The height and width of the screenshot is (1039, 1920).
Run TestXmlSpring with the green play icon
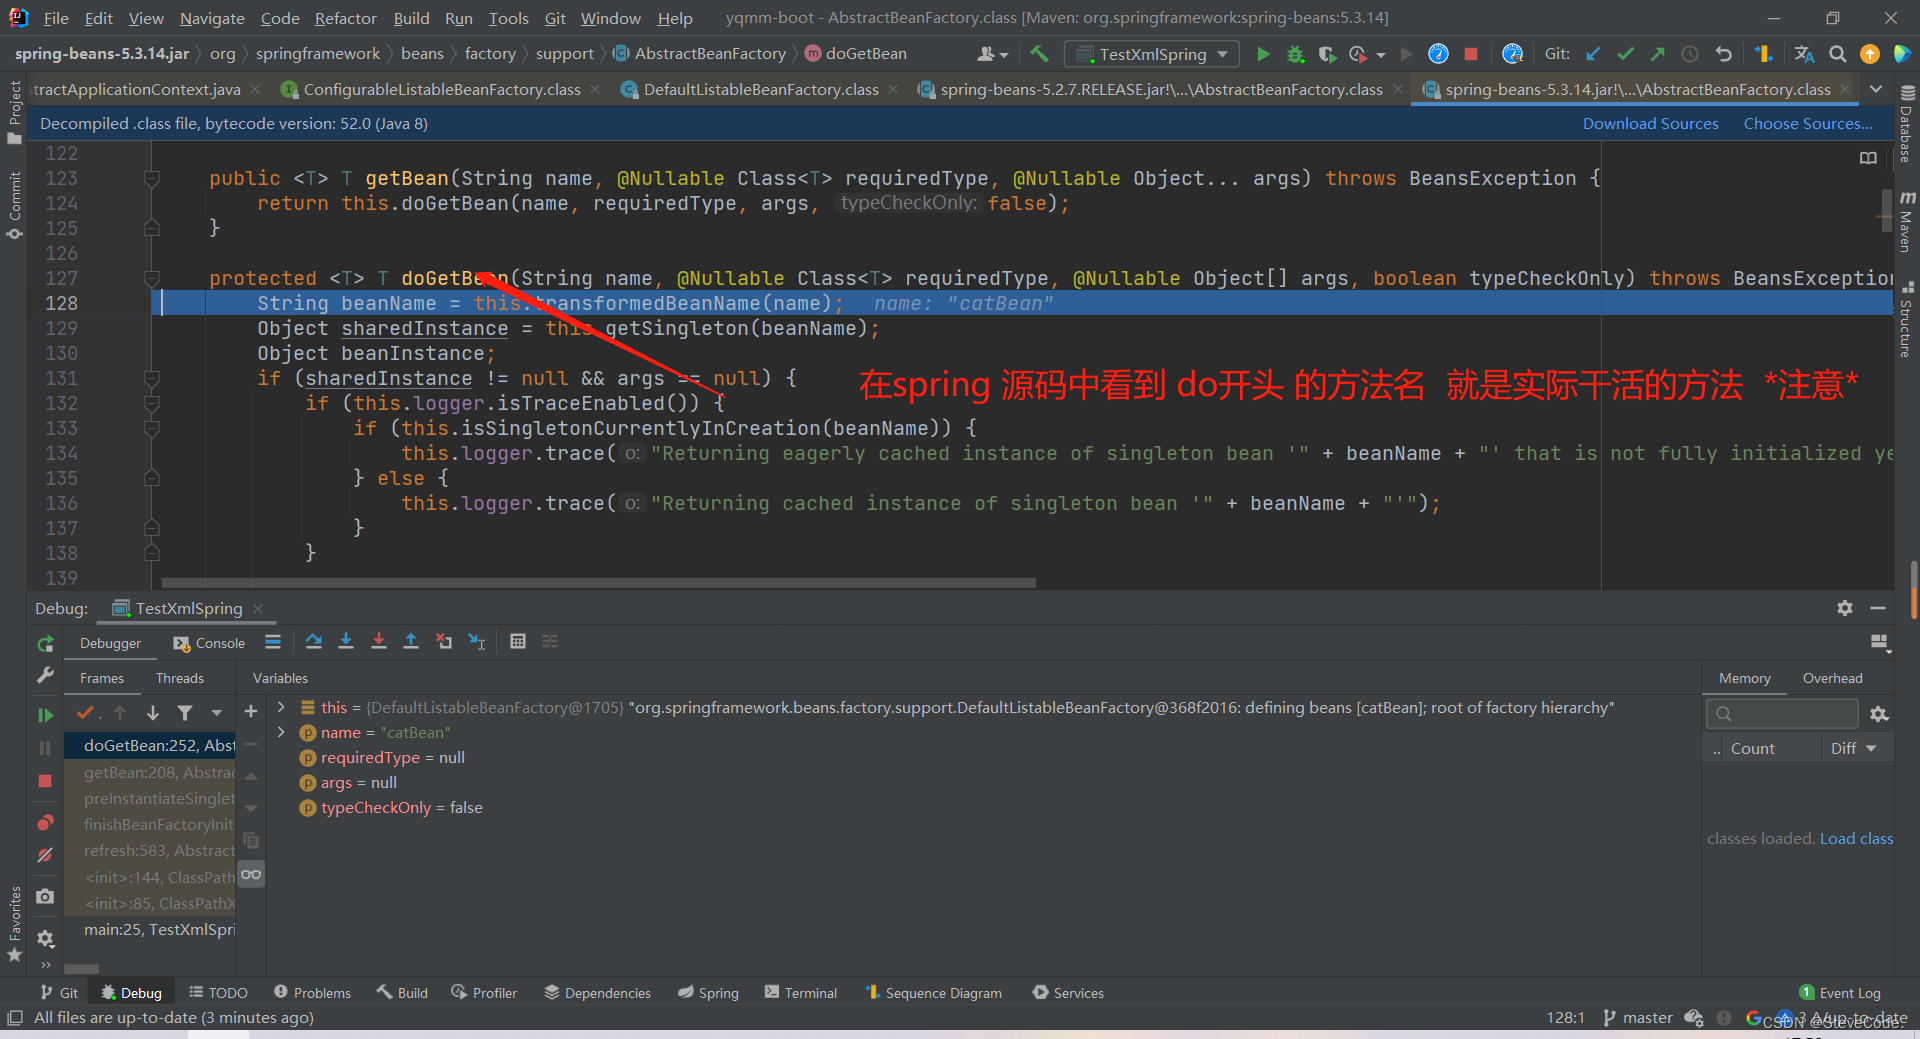click(1263, 54)
